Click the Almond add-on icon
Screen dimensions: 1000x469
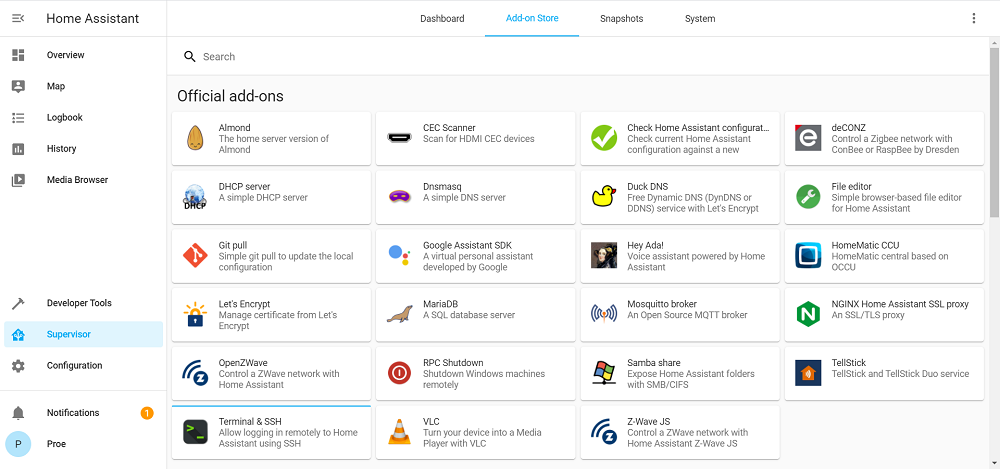click(195, 138)
